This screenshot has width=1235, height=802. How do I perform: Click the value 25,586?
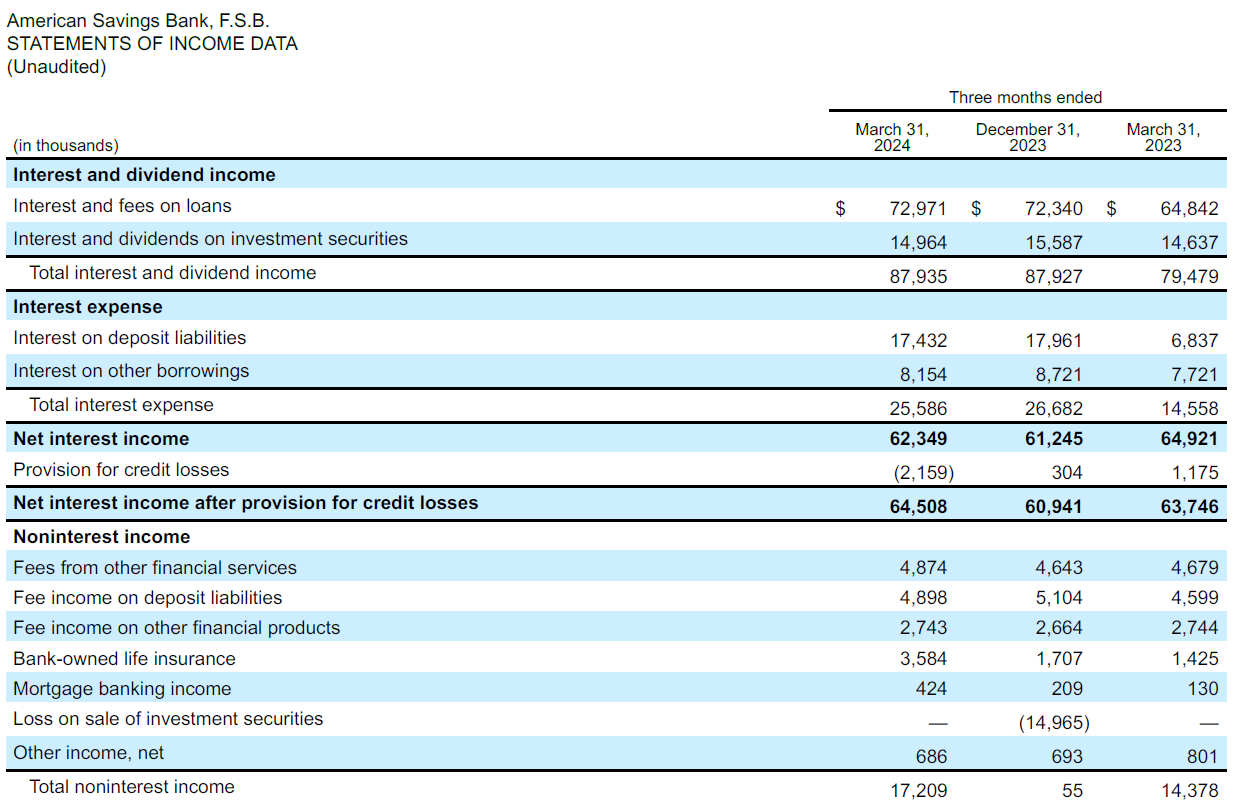pyautogui.click(x=918, y=409)
